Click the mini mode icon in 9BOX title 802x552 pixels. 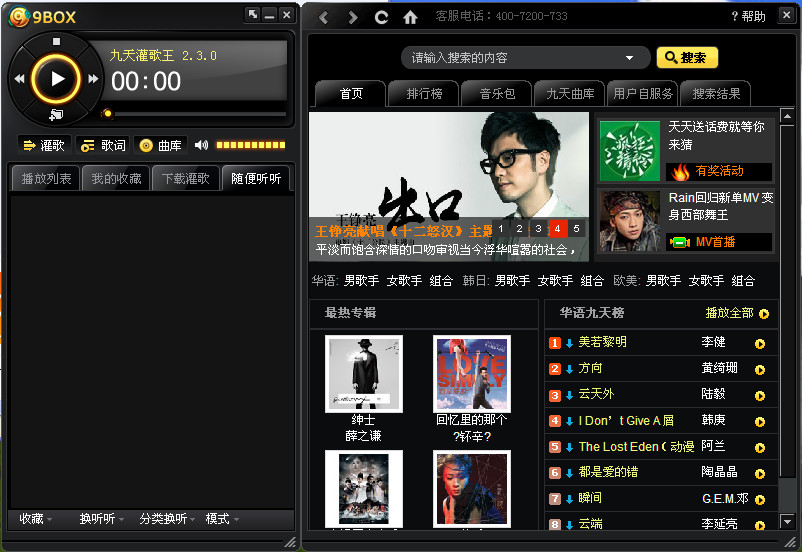(x=253, y=14)
